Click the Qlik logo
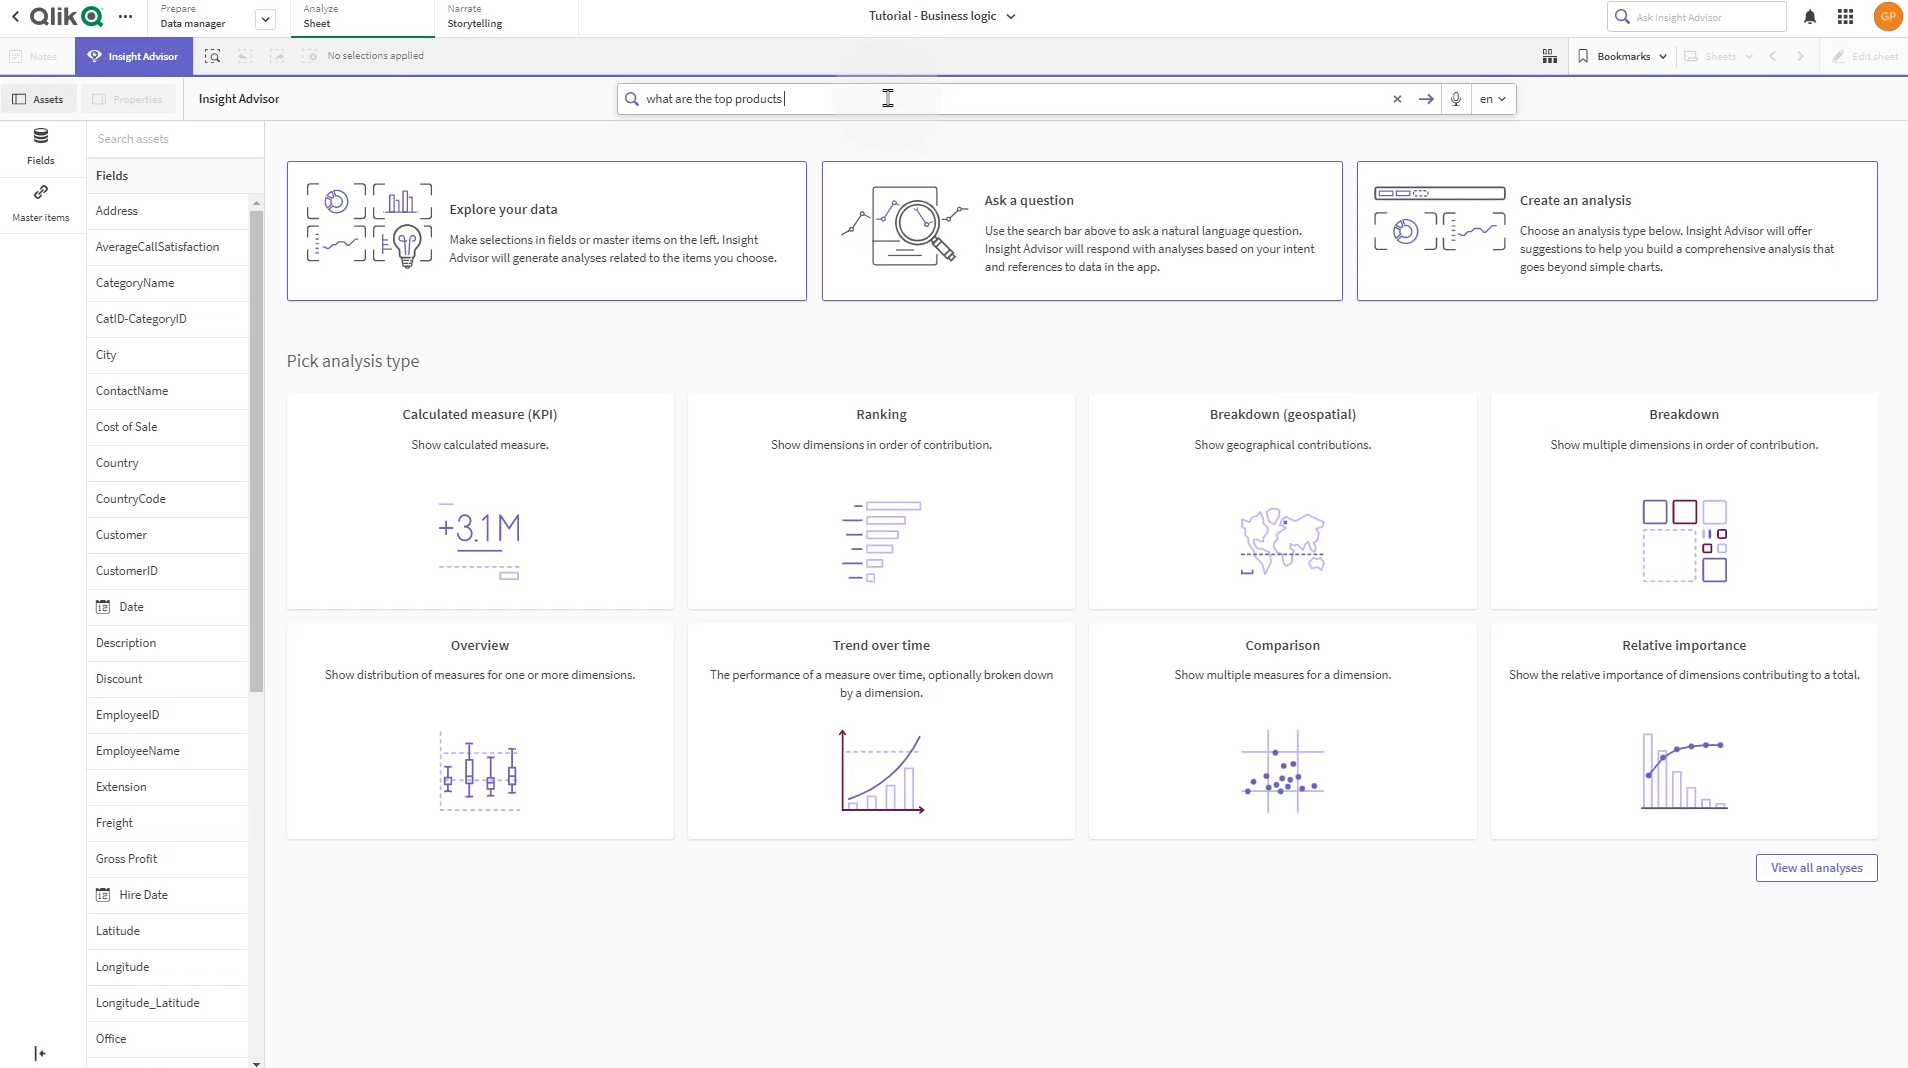 (65, 16)
